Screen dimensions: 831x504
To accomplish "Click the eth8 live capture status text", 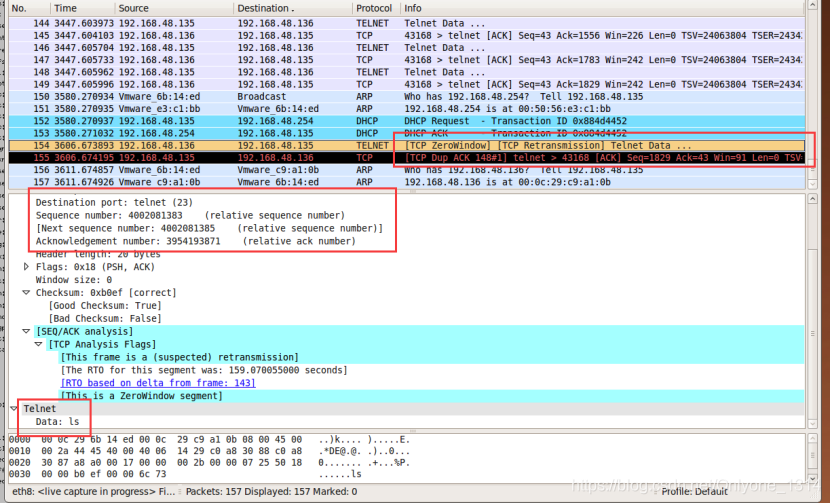I will (93, 492).
